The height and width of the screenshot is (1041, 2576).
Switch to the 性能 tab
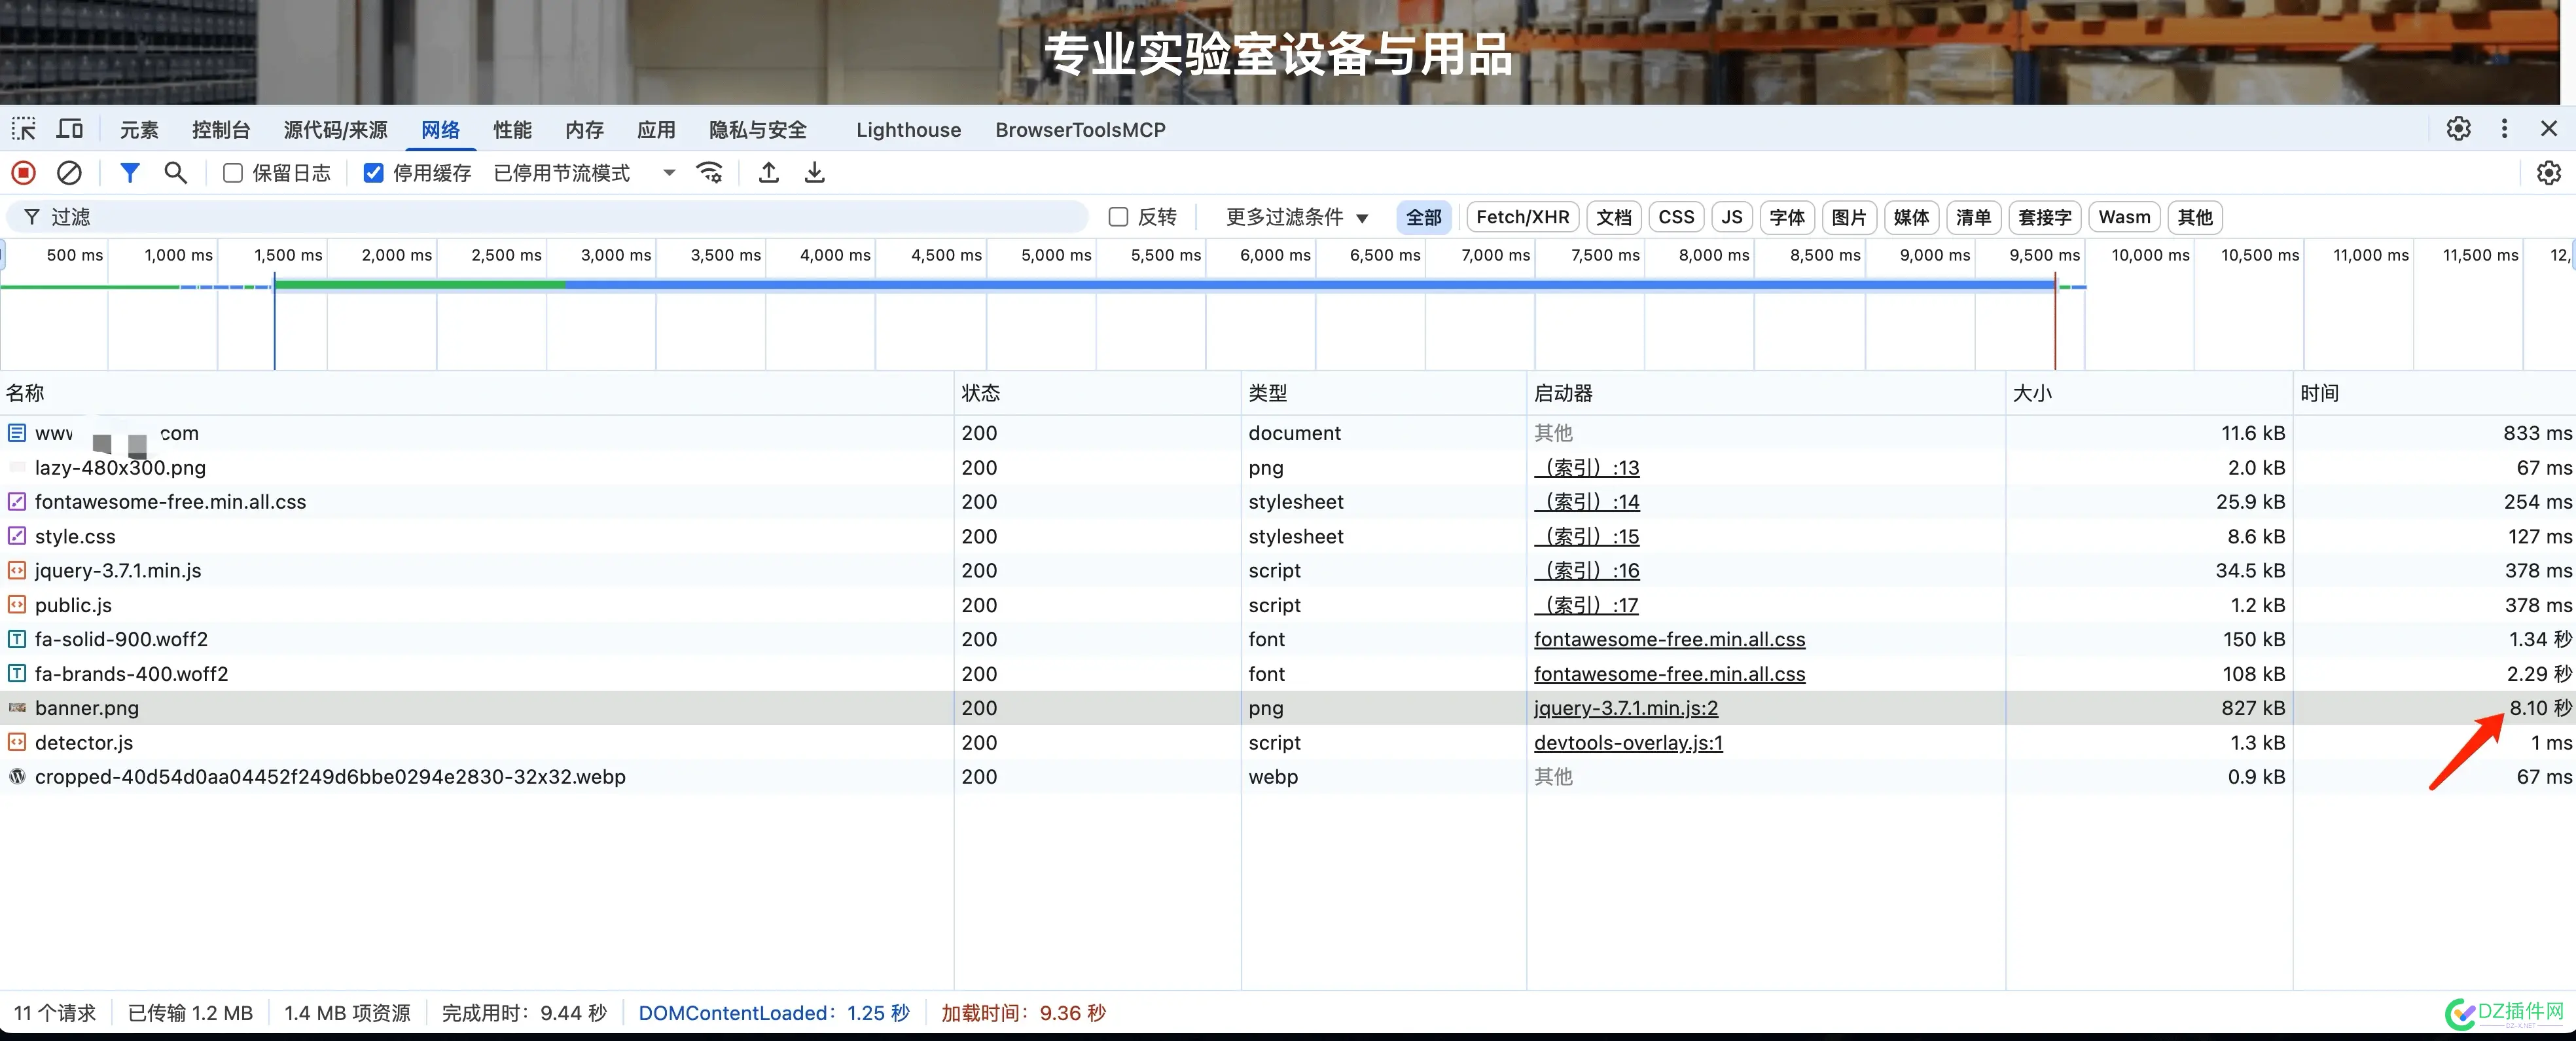click(x=512, y=130)
